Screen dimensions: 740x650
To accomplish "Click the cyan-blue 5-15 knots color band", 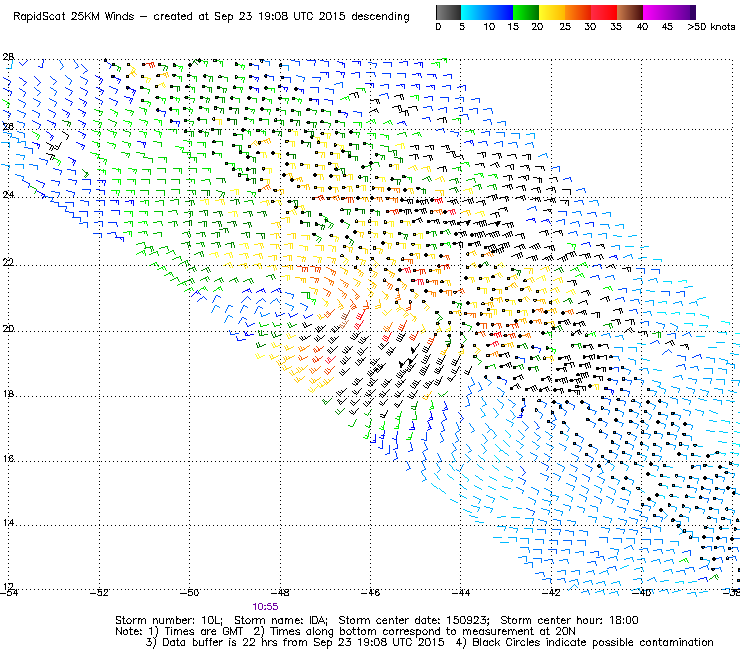I will 487,12.
